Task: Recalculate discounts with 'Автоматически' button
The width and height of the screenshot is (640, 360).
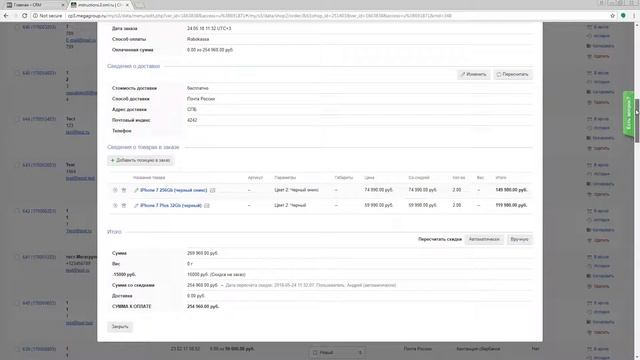Action: point(484,239)
